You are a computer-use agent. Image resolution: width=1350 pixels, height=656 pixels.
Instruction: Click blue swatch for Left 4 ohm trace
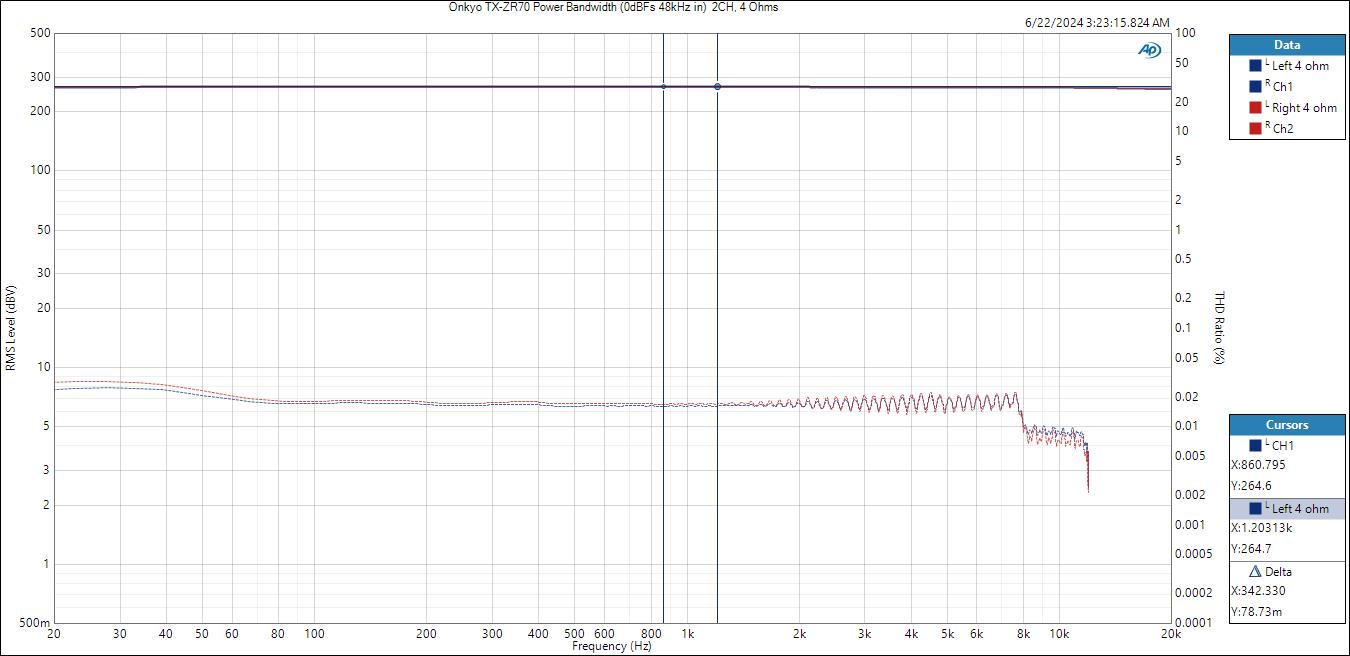point(1255,66)
